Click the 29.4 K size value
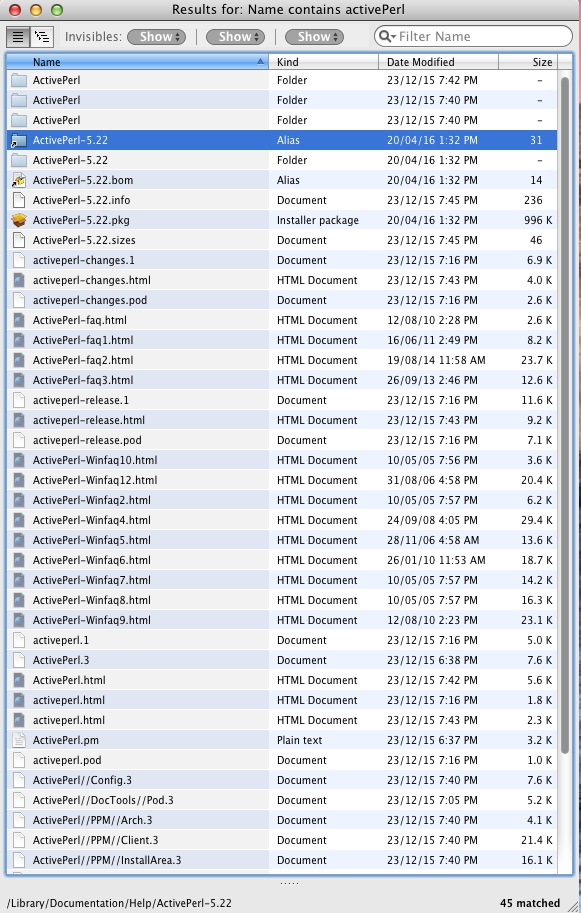The height and width of the screenshot is (913, 581). (x=536, y=520)
